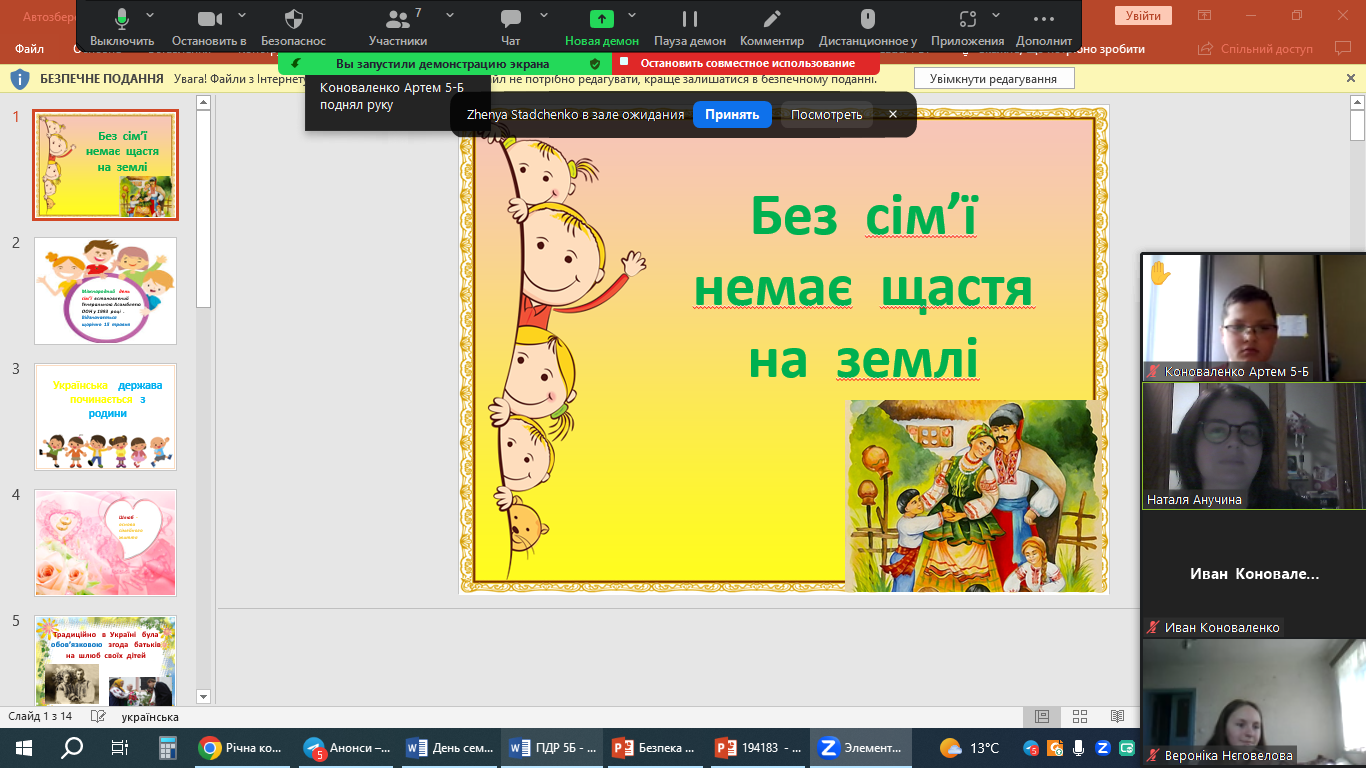The width and height of the screenshot is (1366, 768).
Task: Expand video settings arrow
Action: click(x=244, y=15)
